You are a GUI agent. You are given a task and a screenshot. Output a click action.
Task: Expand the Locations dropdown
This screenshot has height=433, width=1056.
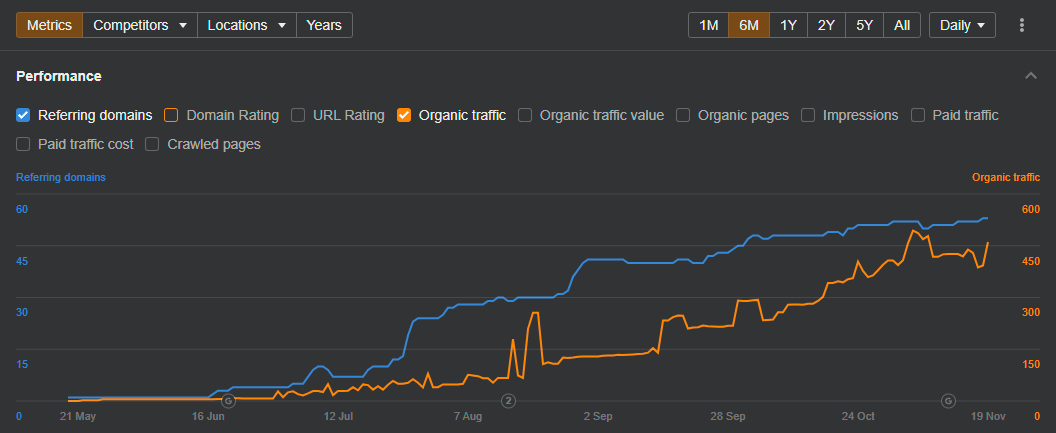pos(247,25)
